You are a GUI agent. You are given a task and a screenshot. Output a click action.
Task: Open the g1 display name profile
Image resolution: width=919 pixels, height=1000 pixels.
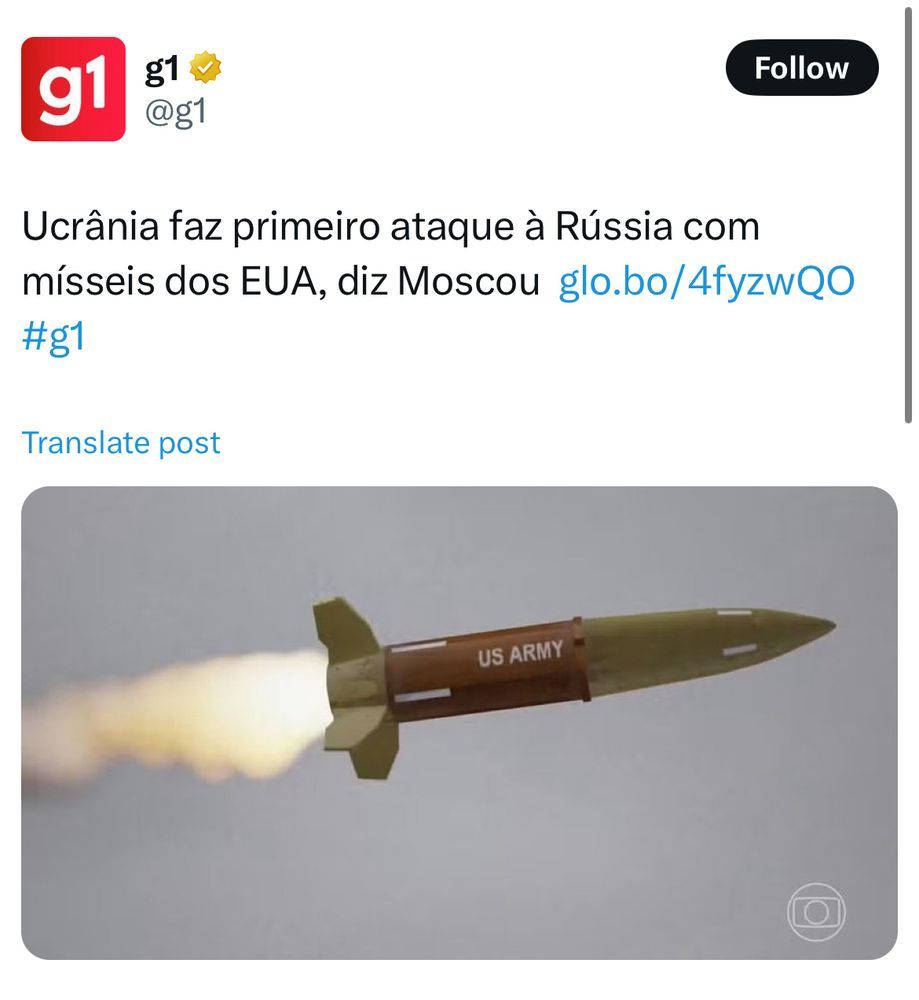coord(161,69)
